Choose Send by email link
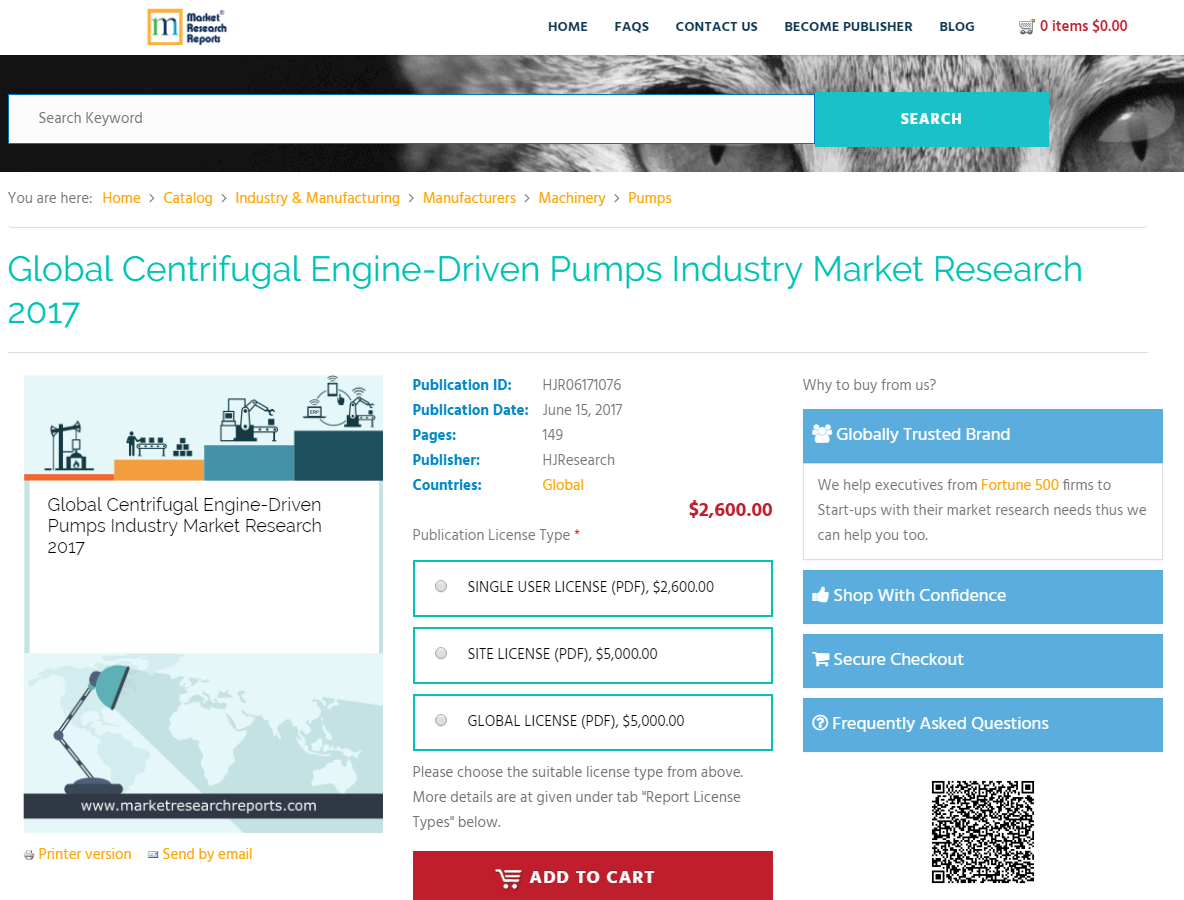The image size is (1184, 900). tap(207, 854)
